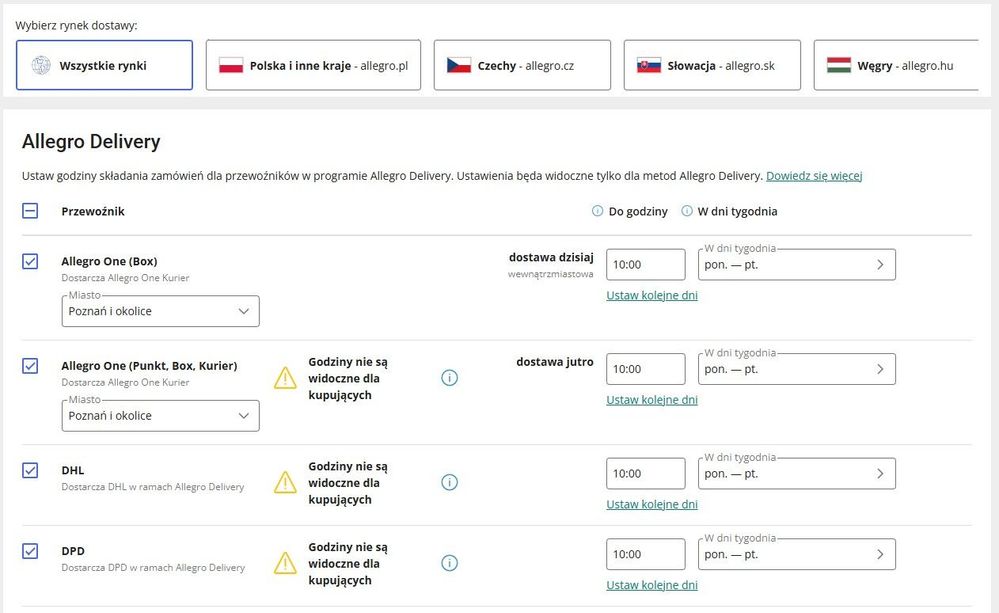Select Słowacja allegro.sk market tab
The width and height of the screenshot is (999, 613).
click(711, 66)
